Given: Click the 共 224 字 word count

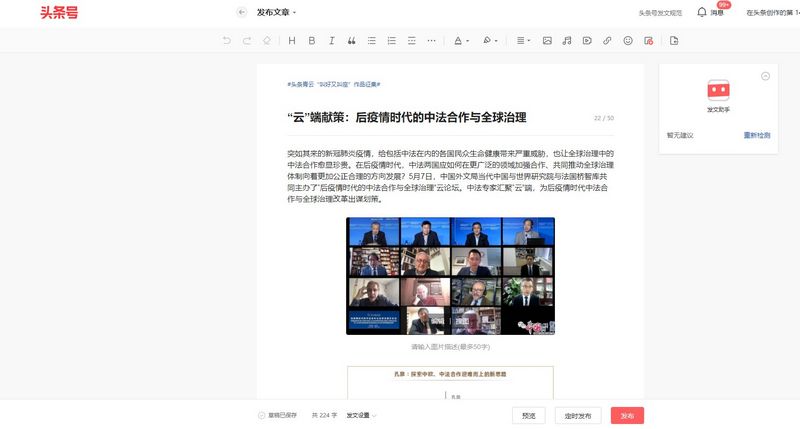Looking at the screenshot, I should click(x=324, y=415).
